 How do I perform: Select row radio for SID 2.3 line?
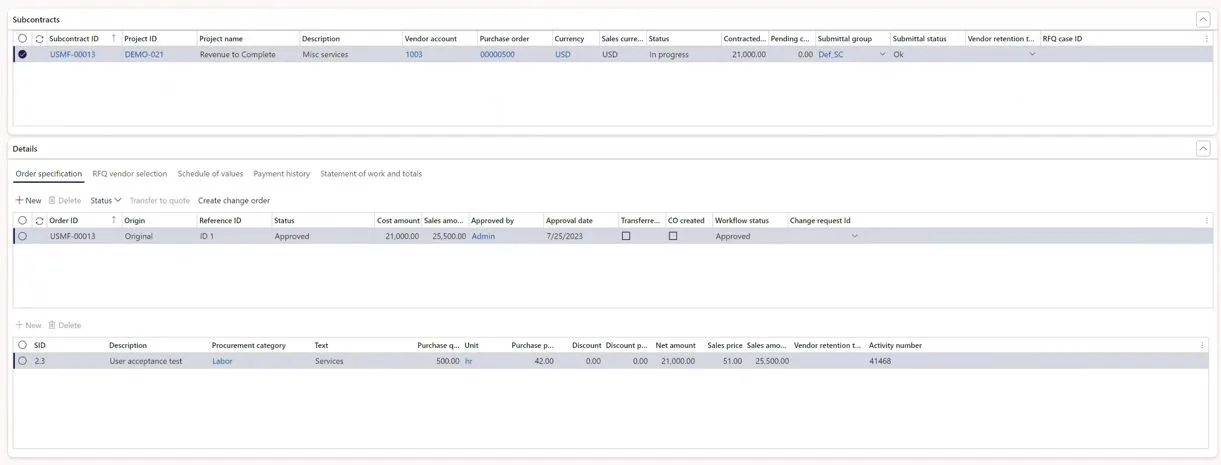point(22,361)
